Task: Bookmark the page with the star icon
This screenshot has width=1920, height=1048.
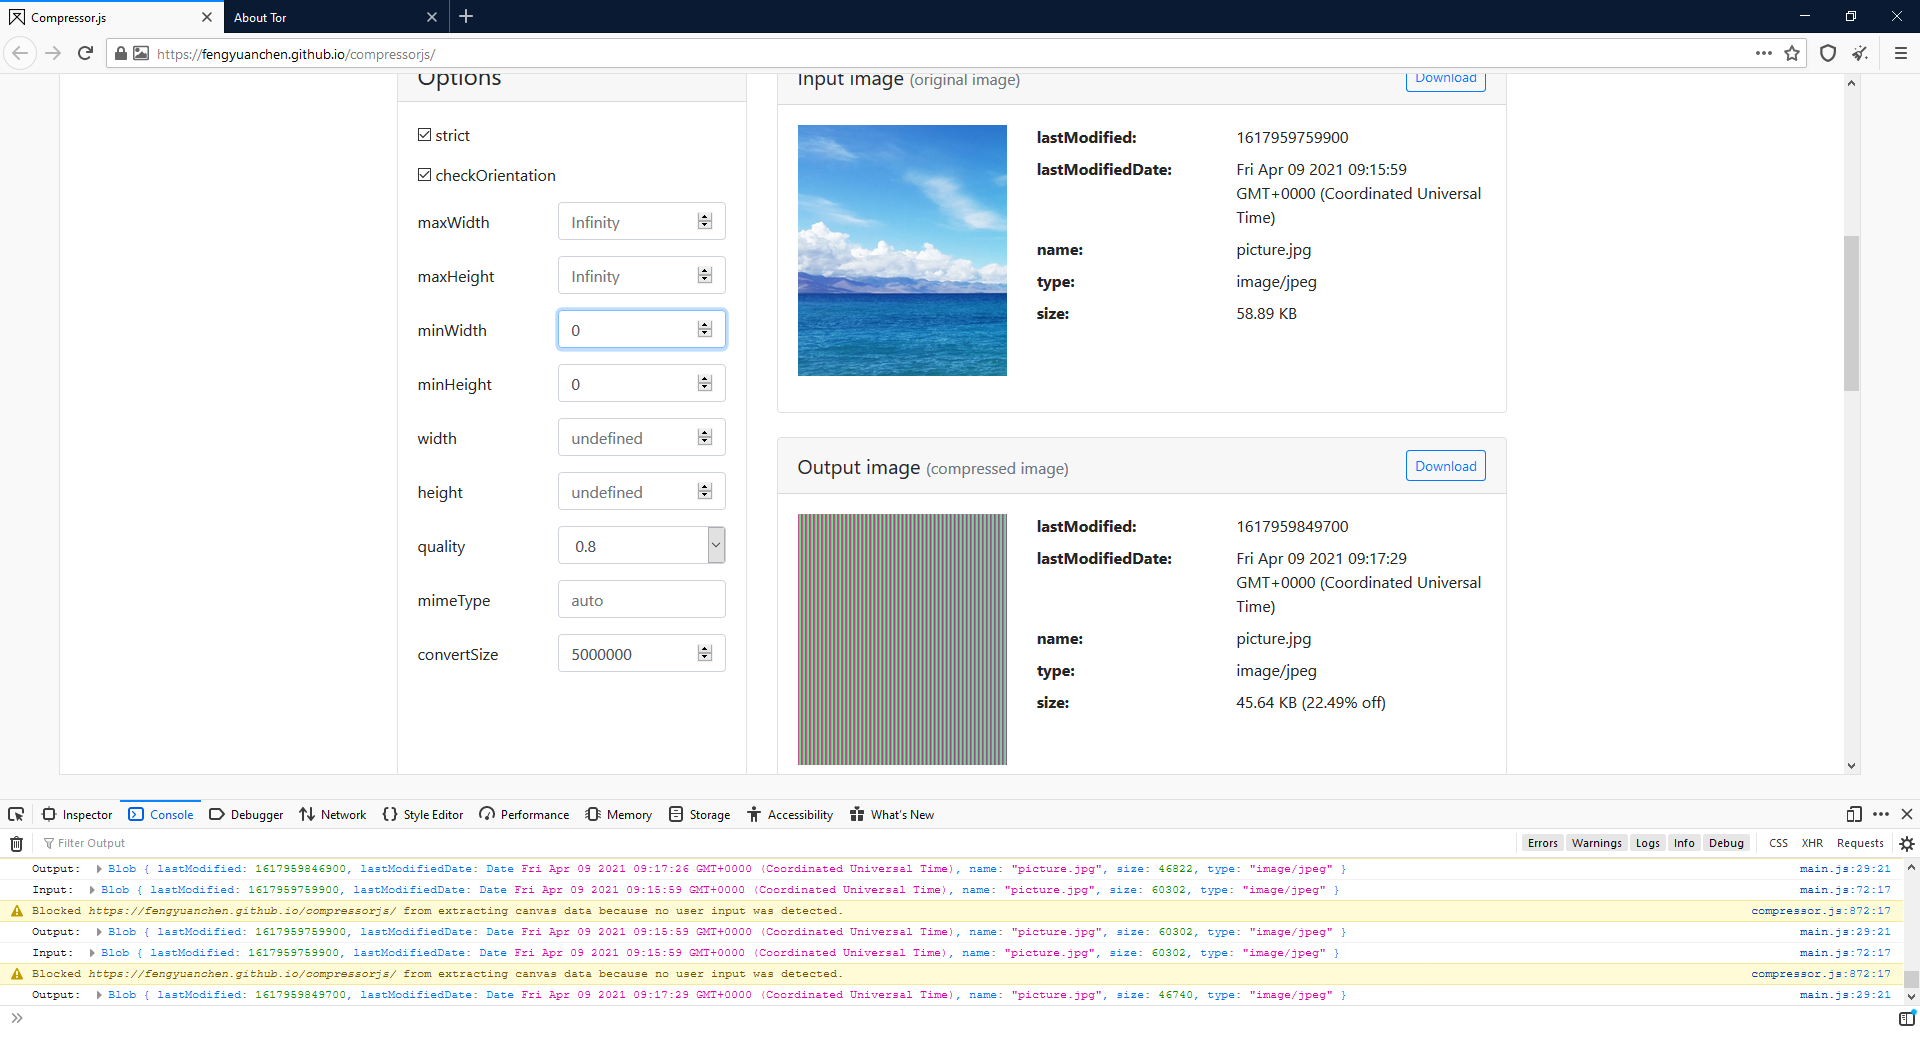Action: click(x=1792, y=53)
